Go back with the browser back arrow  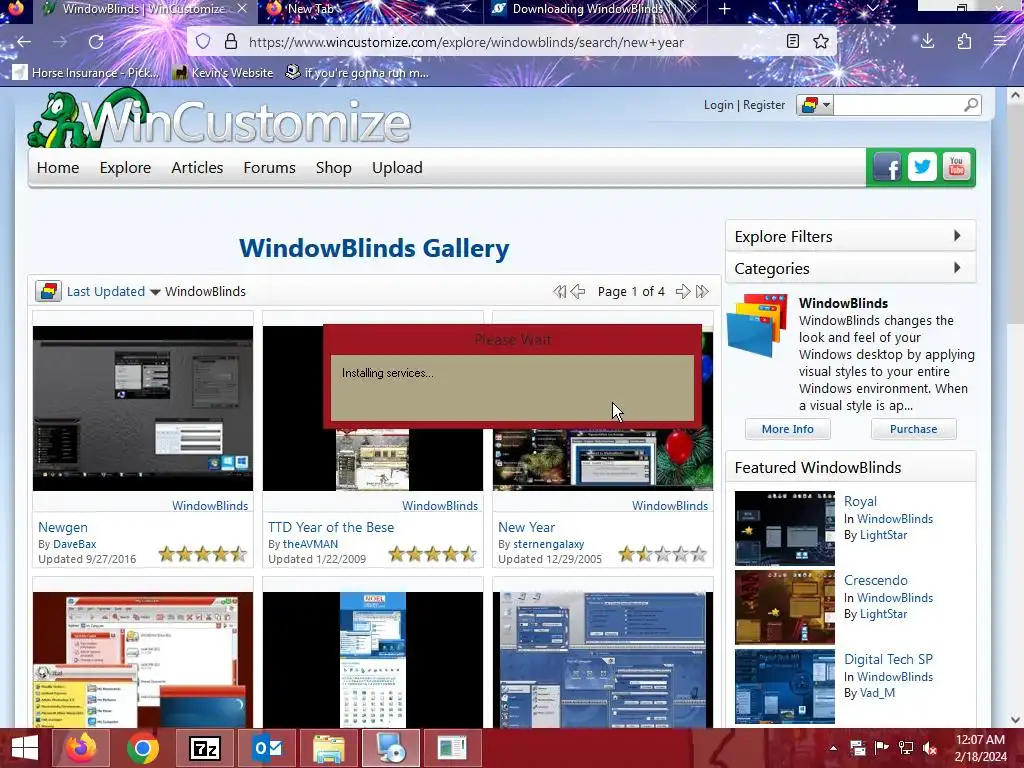coord(24,42)
